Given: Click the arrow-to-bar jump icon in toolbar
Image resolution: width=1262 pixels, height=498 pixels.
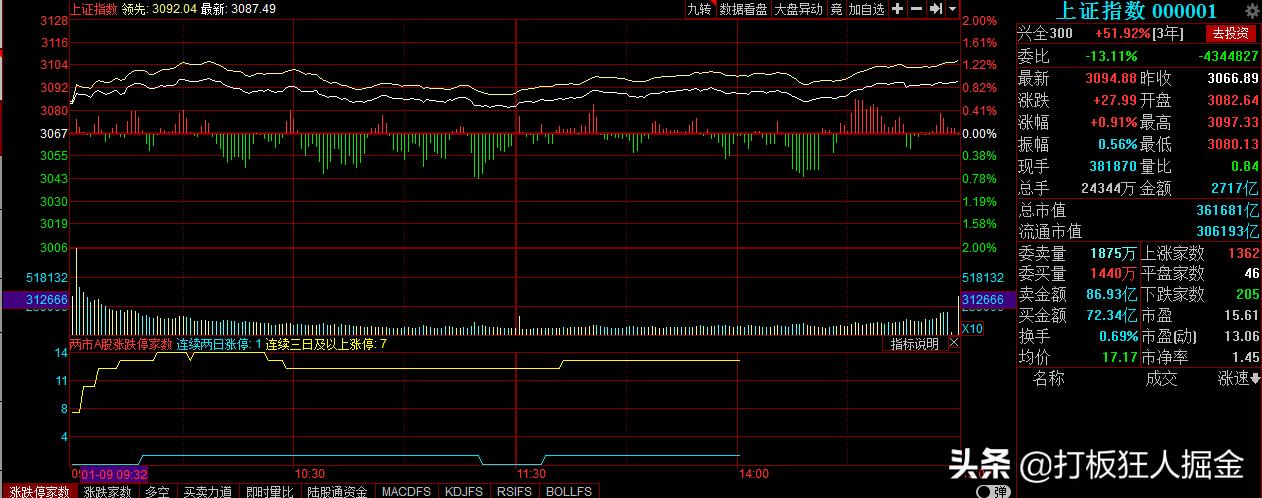Looking at the screenshot, I should (x=936, y=9).
